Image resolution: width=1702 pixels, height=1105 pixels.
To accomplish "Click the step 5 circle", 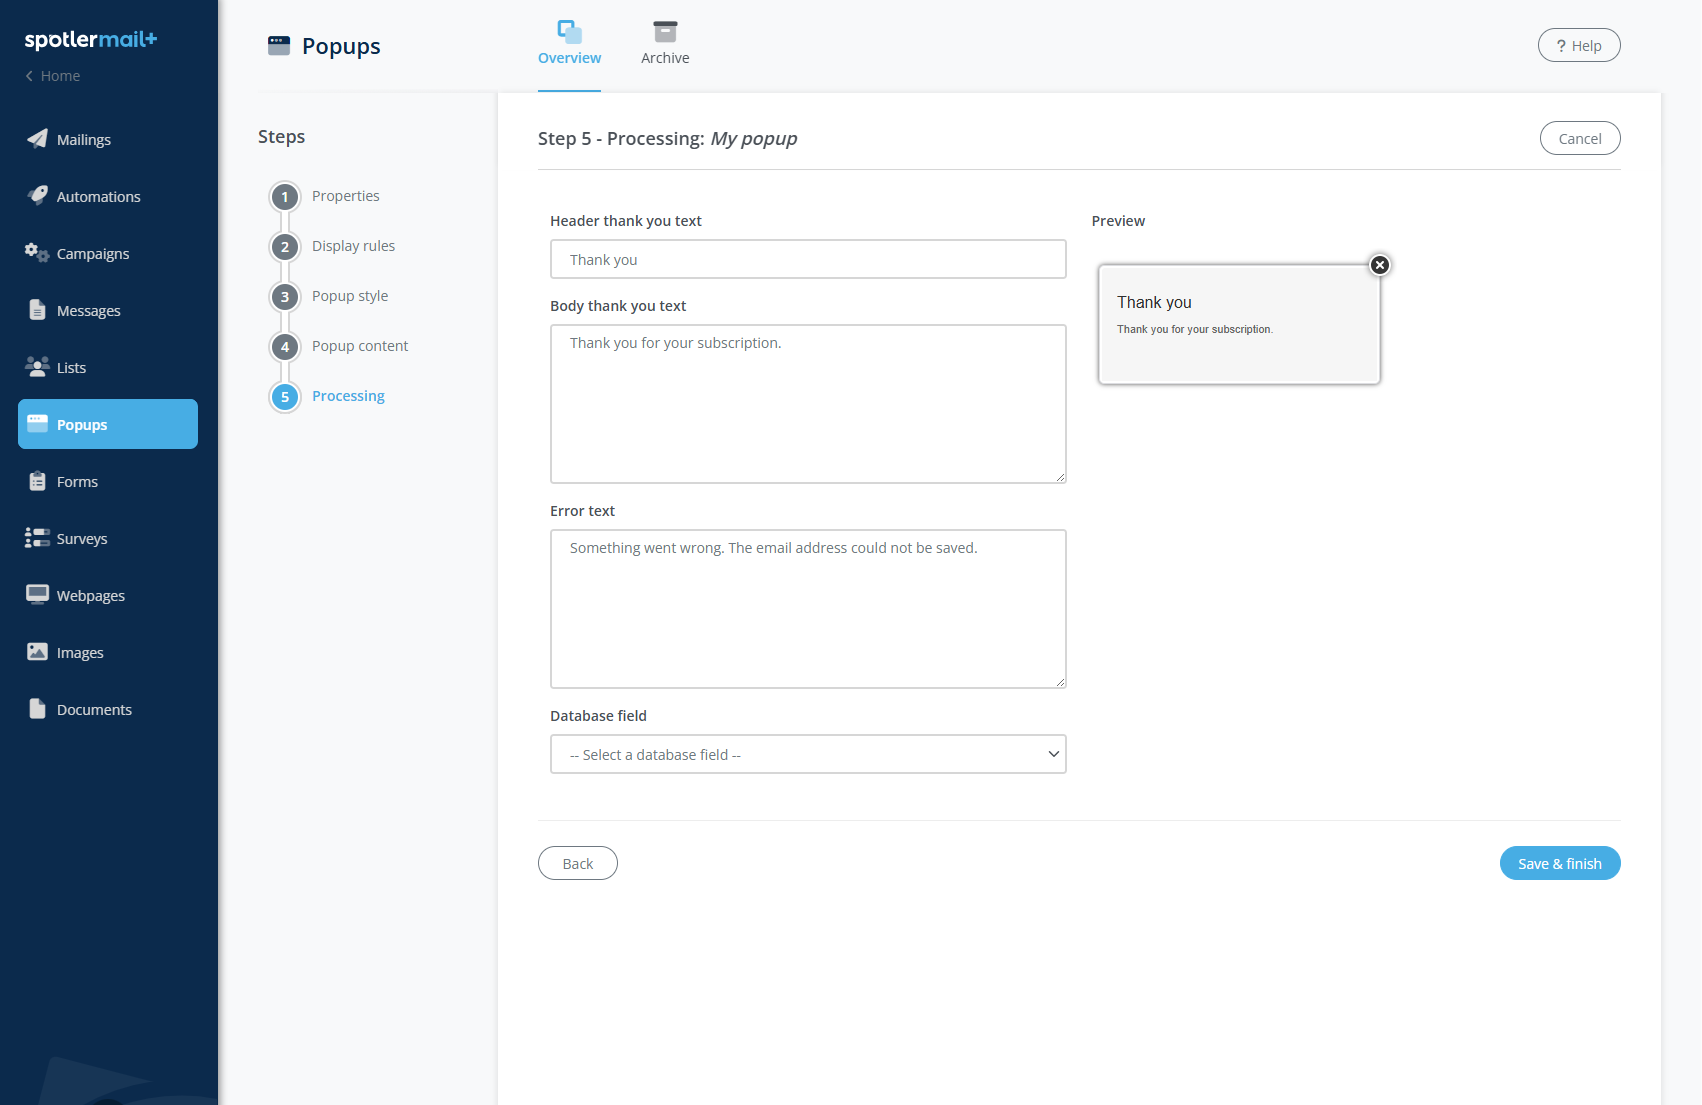I will click(x=285, y=397).
